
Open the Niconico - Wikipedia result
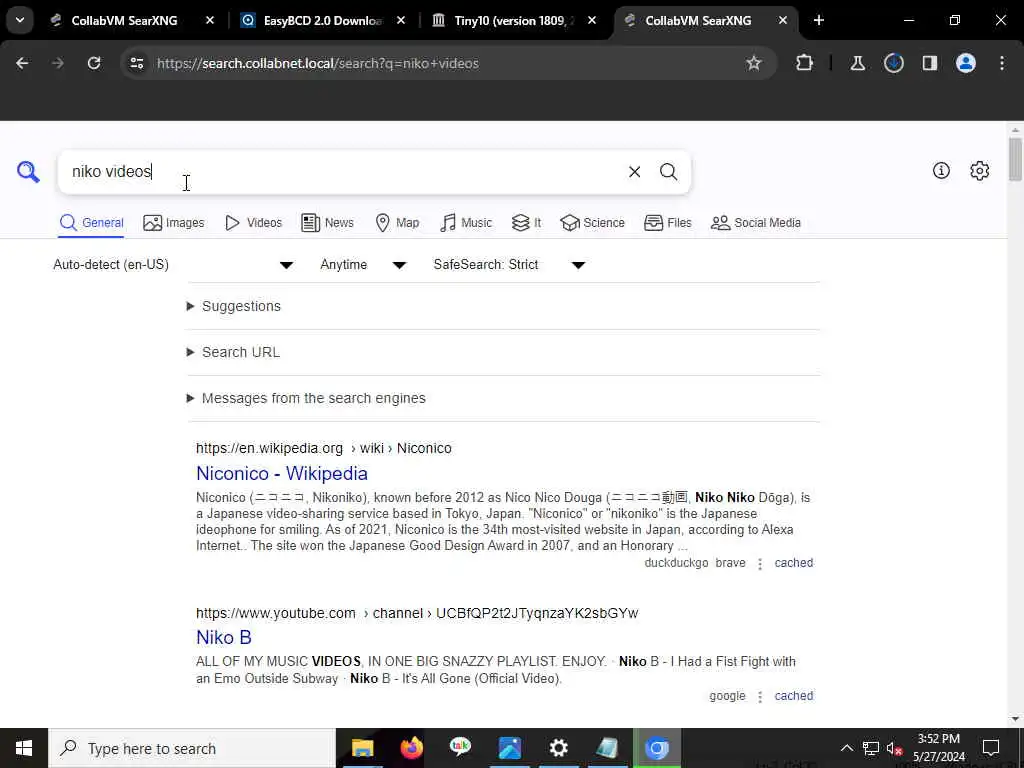point(282,473)
